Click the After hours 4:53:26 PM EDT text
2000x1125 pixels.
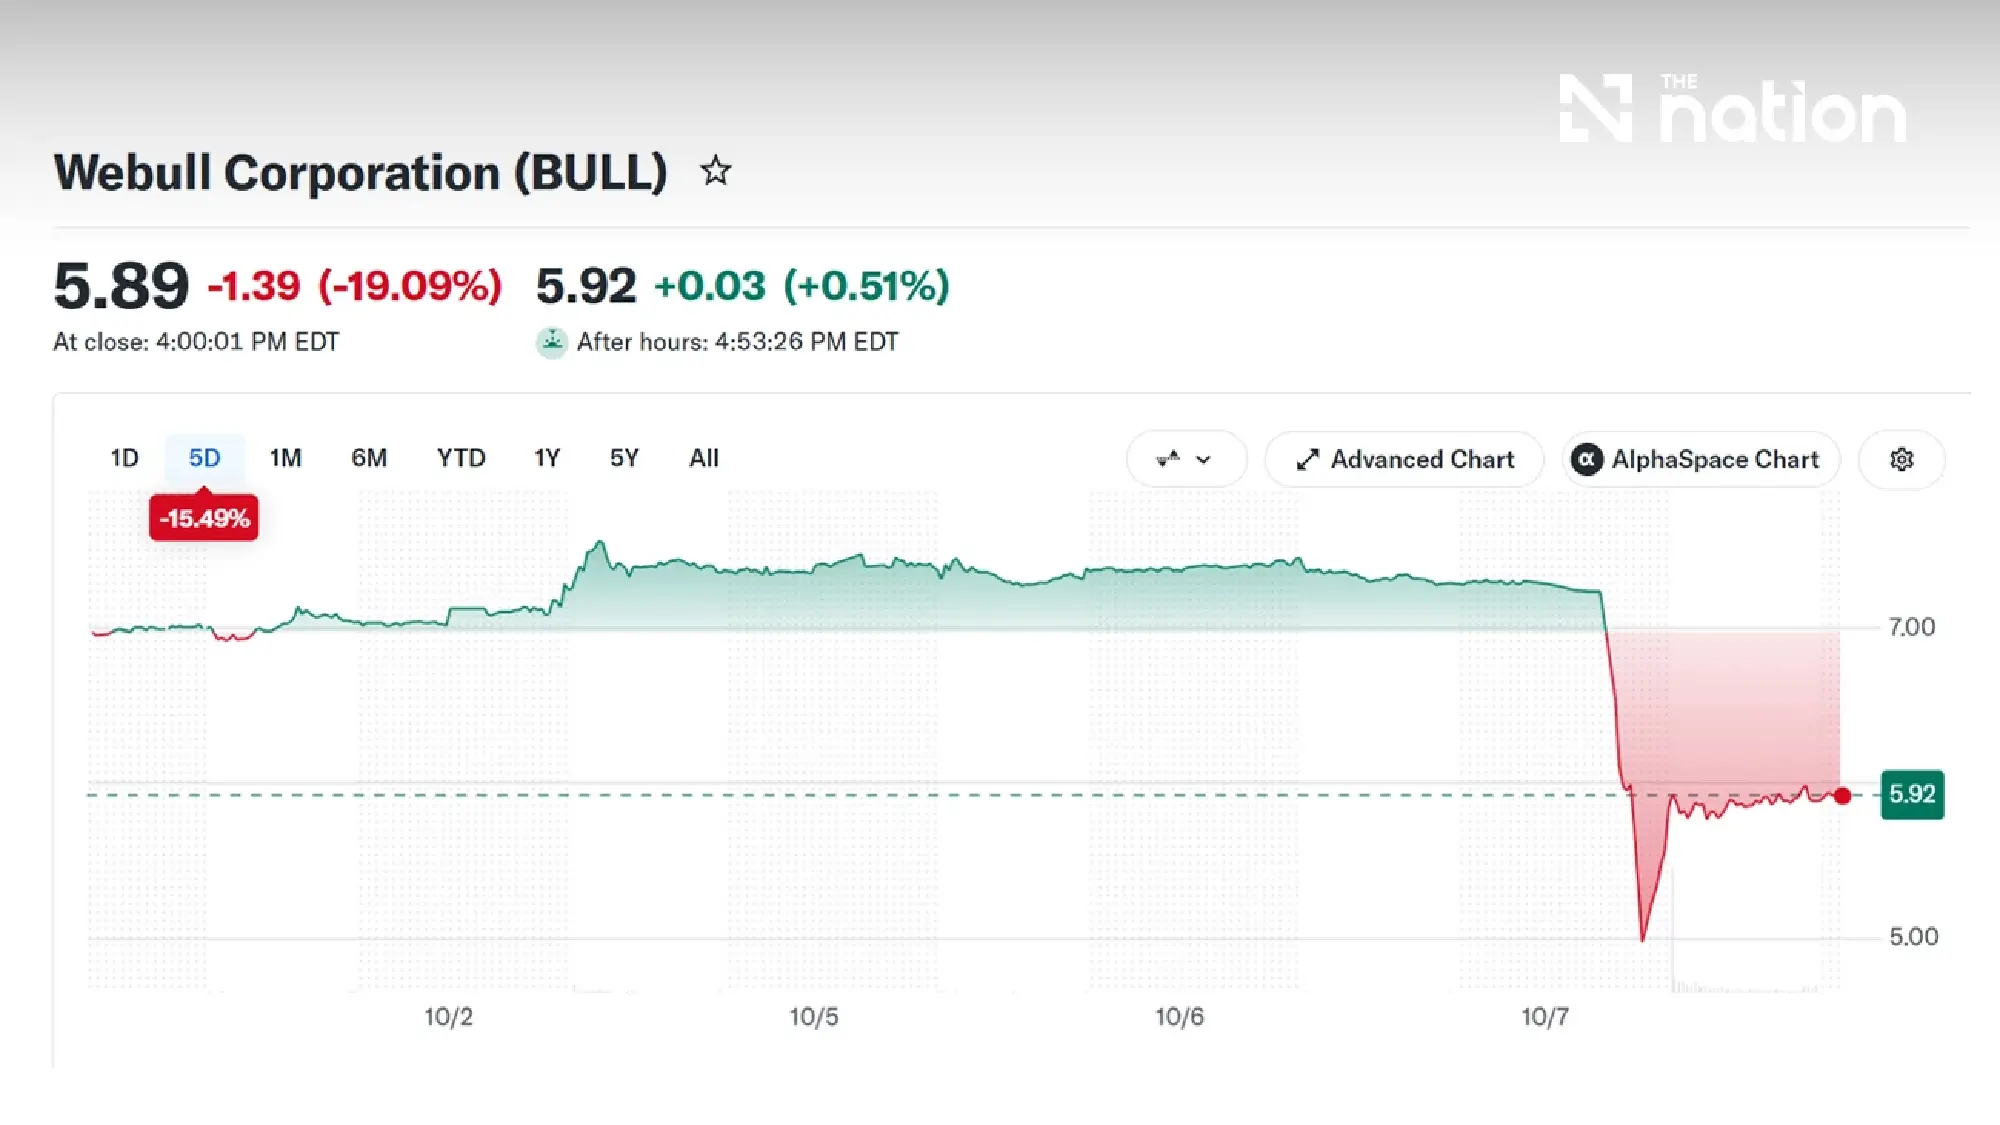[737, 342]
